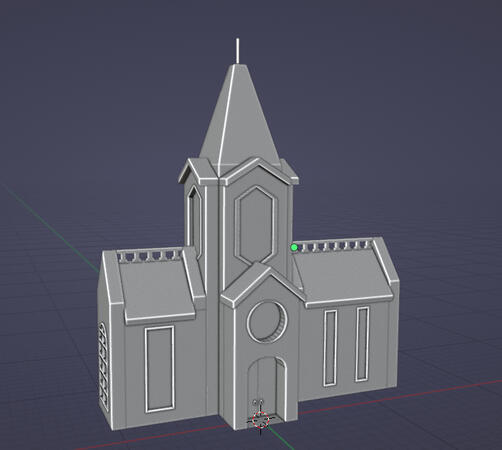The width and height of the screenshot is (502, 450).
Task: Click the round rose window above the door
Action: pos(267,321)
